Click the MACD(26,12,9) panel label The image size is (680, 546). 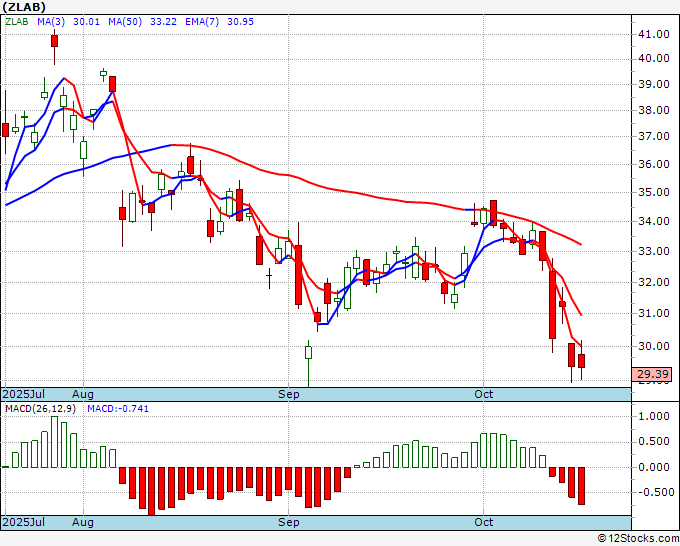[40, 409]
